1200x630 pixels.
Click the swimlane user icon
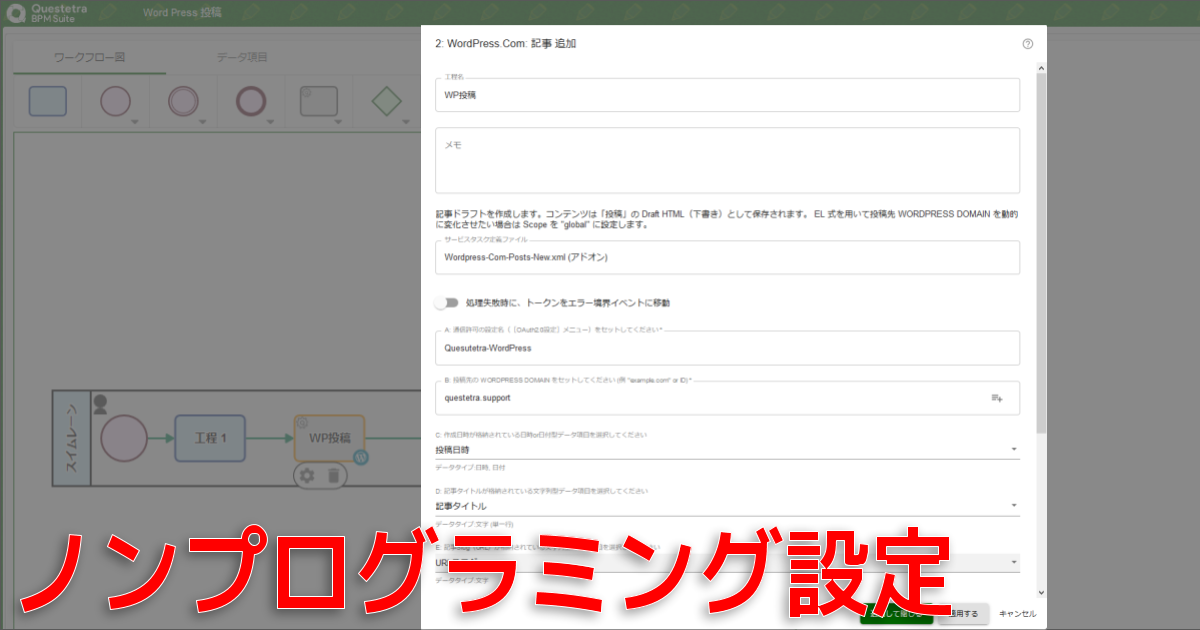pyautogui.click(x=100, y=404)
